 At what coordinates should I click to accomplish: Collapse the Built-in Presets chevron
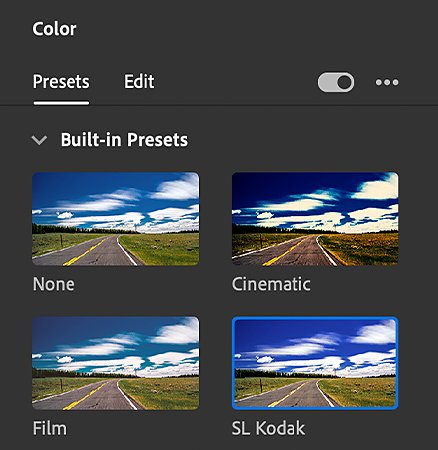coord(39,140)
